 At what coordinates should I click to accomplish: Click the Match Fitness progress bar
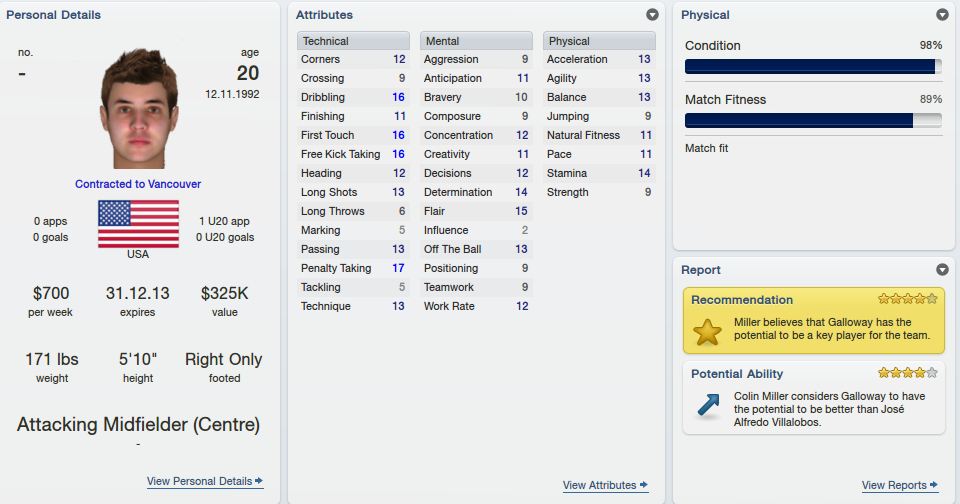click(x=813, y=121)
